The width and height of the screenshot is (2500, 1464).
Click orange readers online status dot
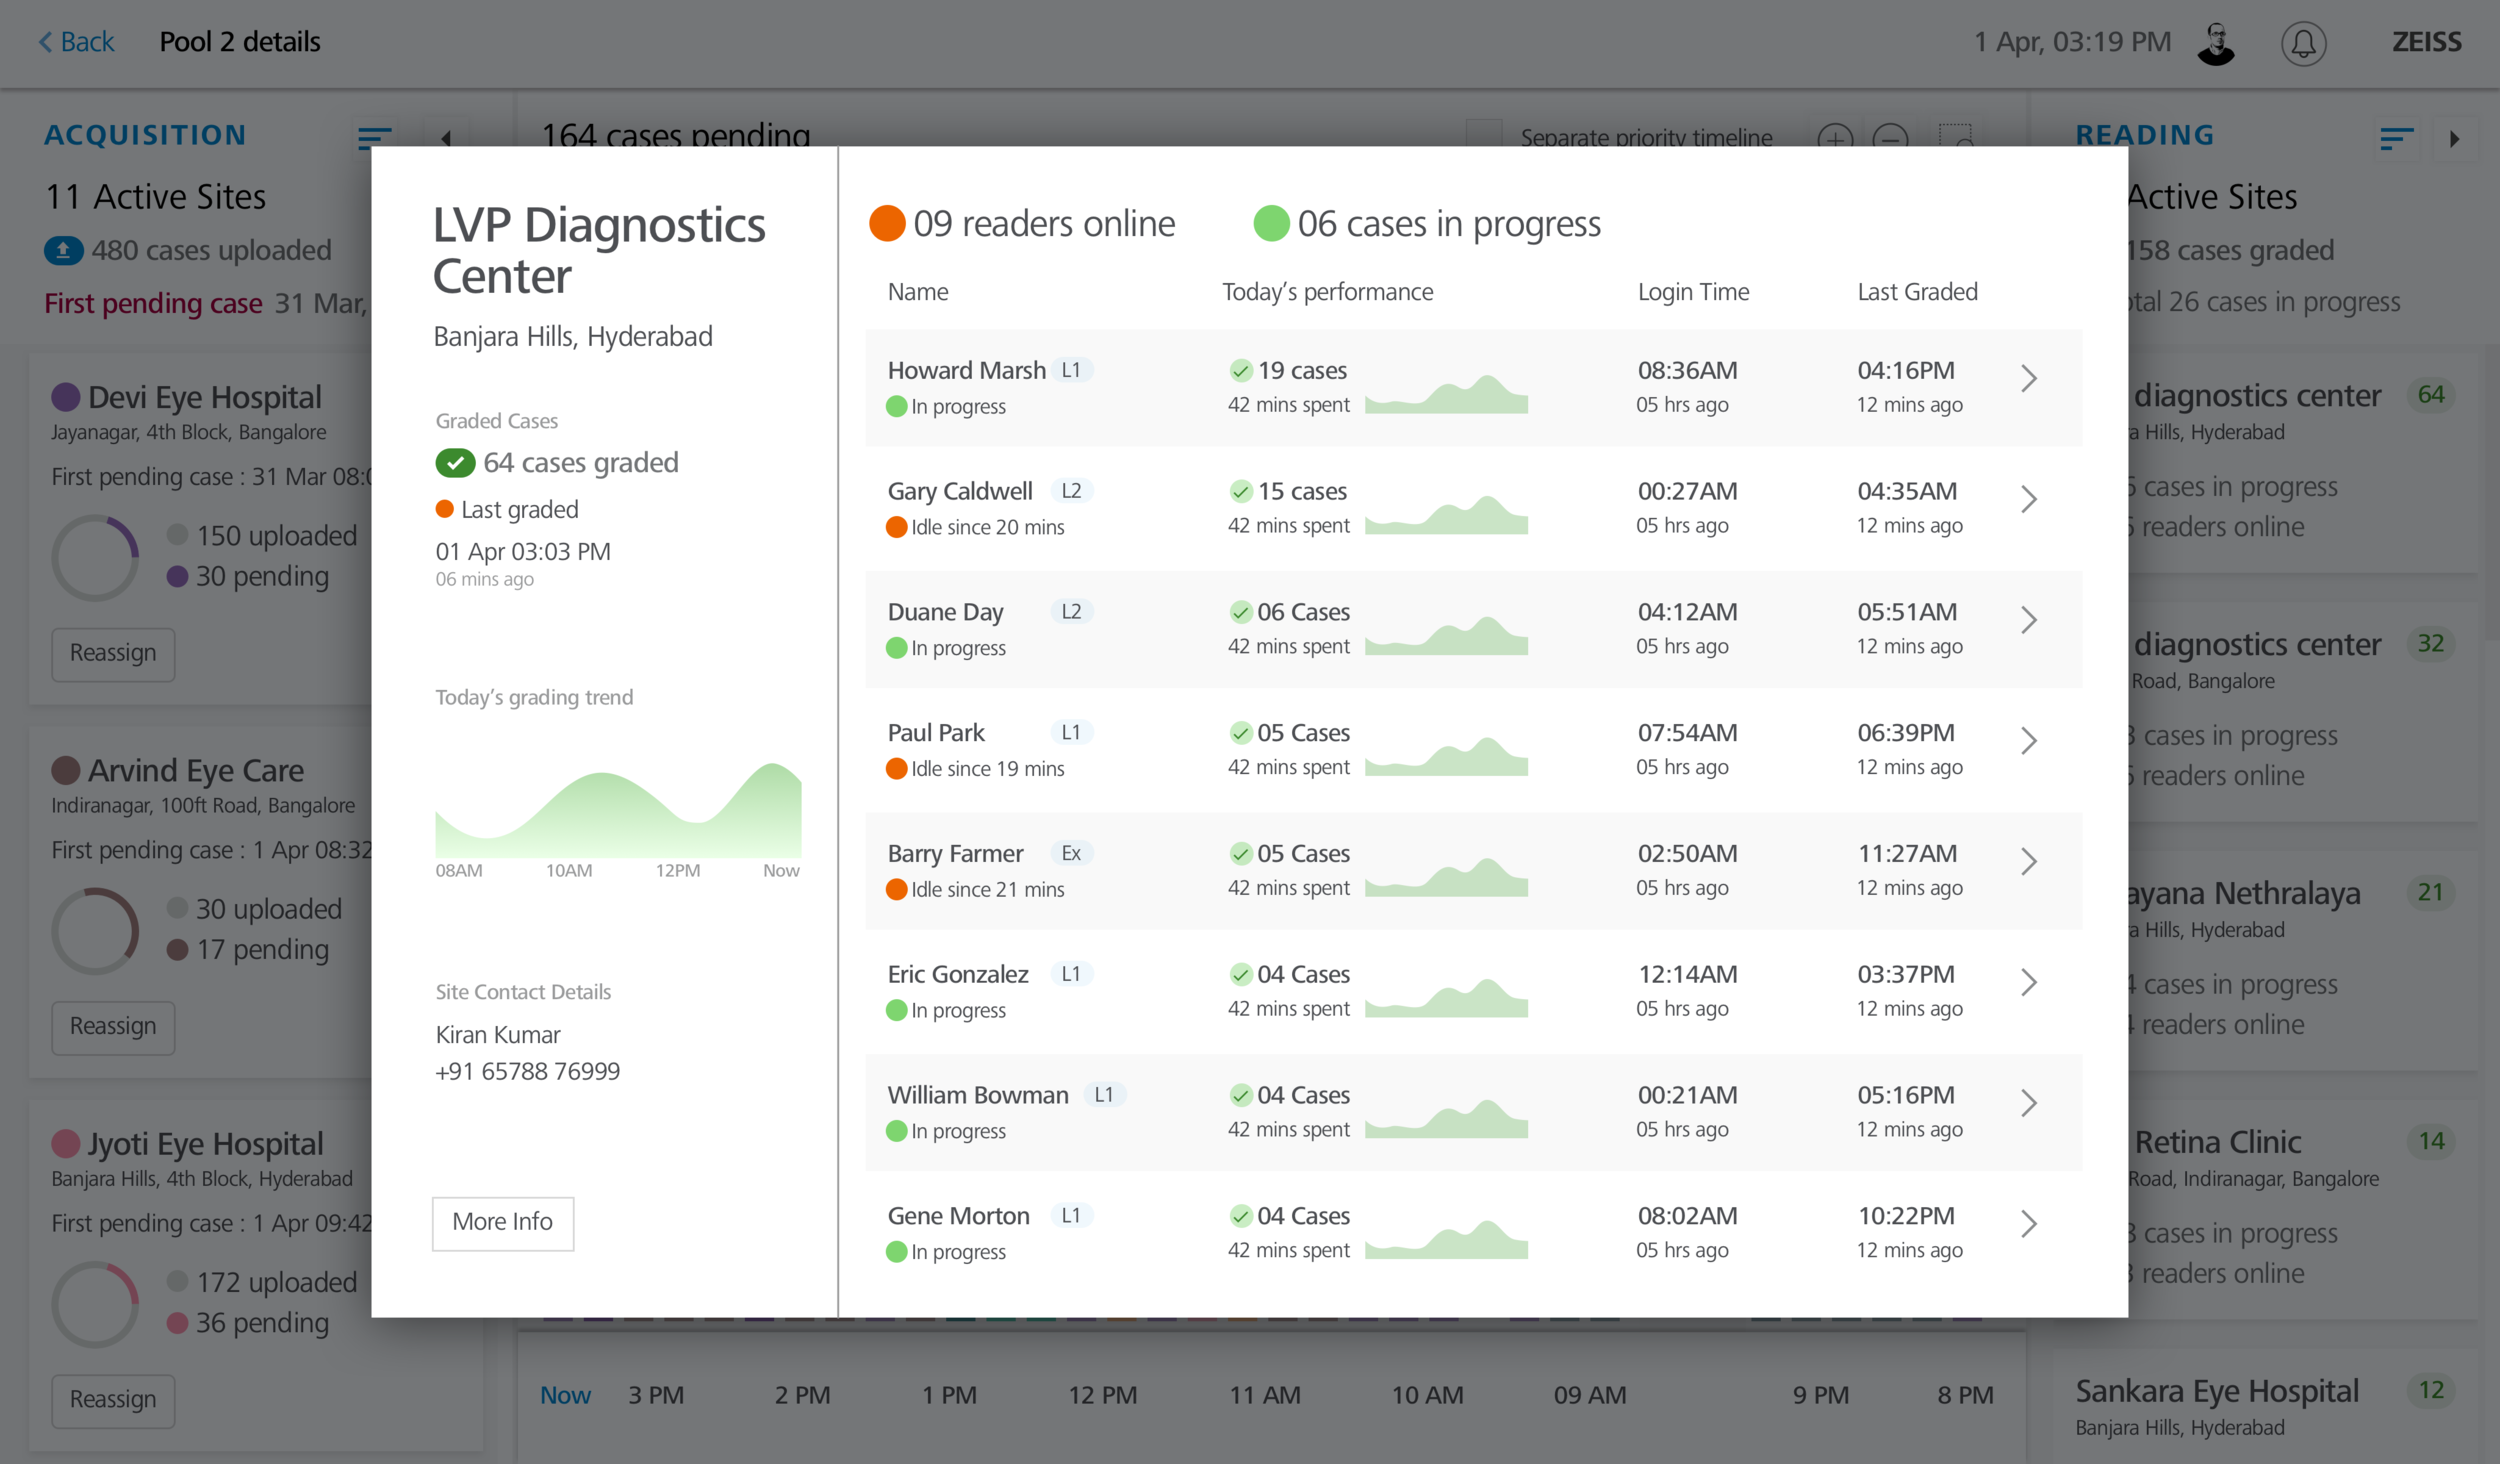click(887, 224)
